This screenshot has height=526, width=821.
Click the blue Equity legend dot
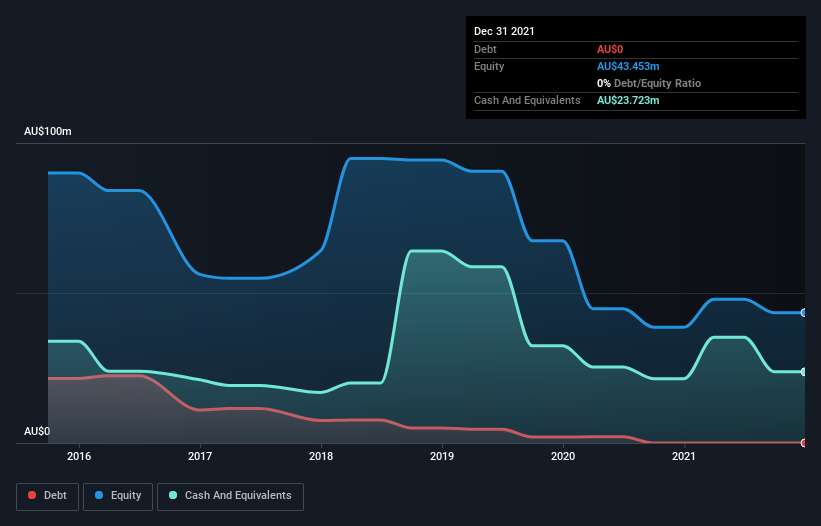[x=99, y=495]
